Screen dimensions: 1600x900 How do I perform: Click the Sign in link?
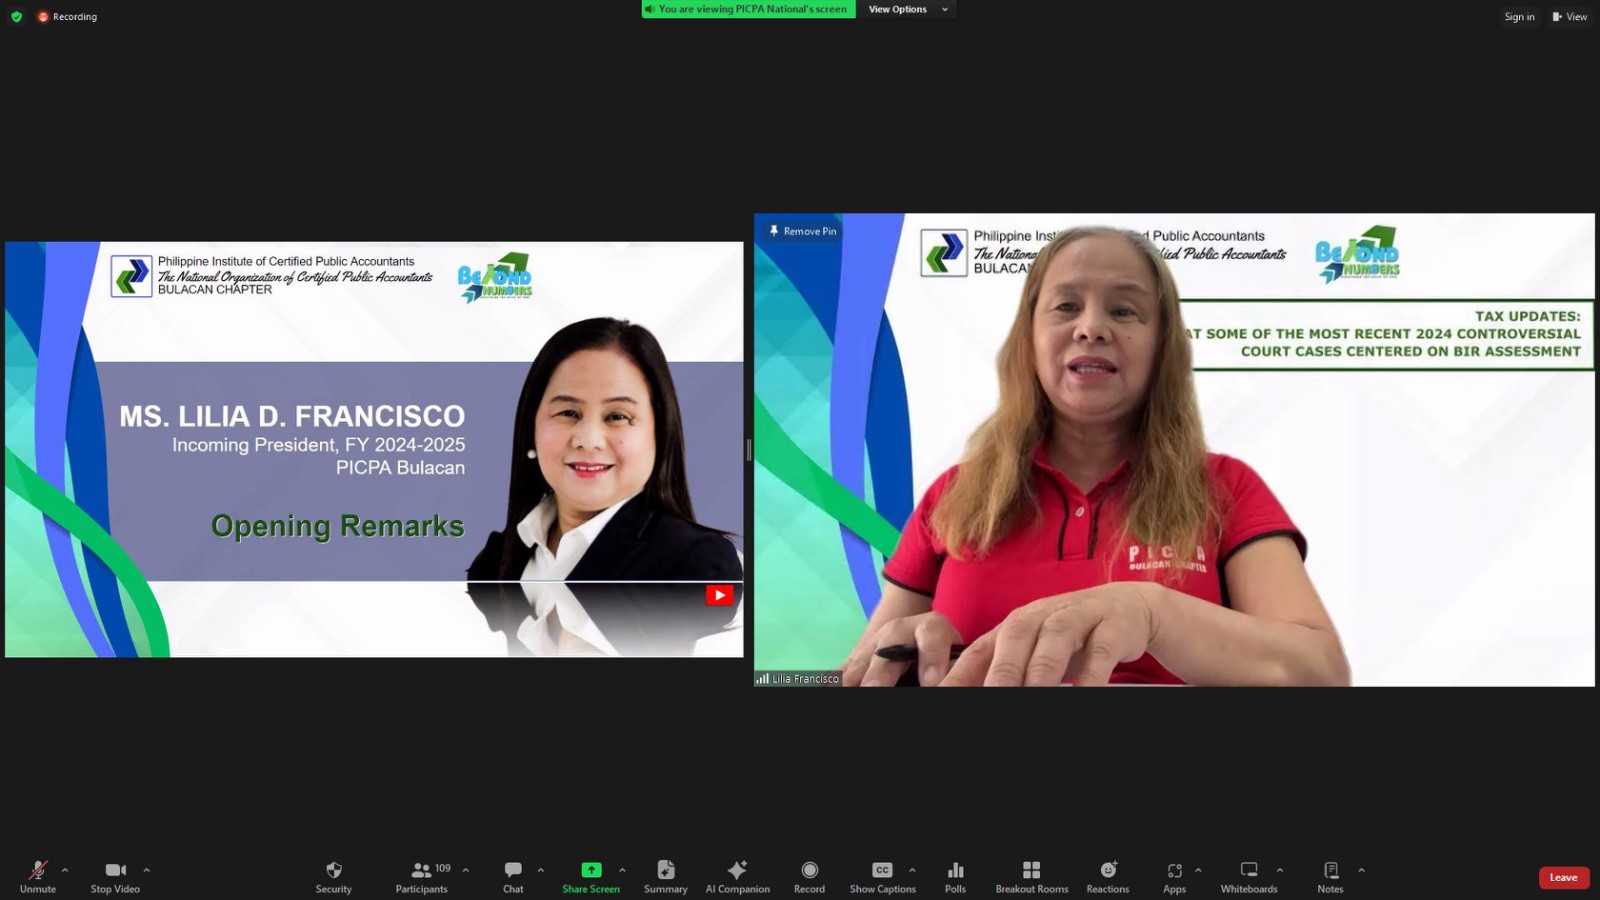tap(1519, 17)
